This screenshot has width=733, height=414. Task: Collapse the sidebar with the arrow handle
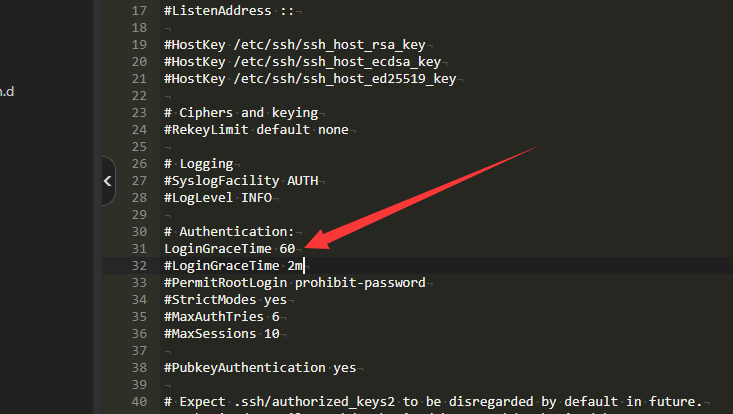tap(108, 181)
